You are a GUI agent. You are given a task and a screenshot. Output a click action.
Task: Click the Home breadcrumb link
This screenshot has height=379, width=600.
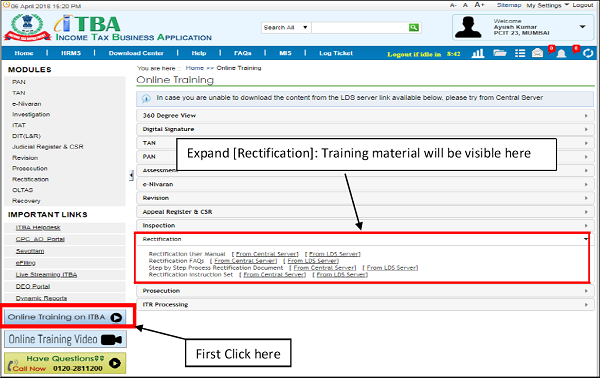194,68
